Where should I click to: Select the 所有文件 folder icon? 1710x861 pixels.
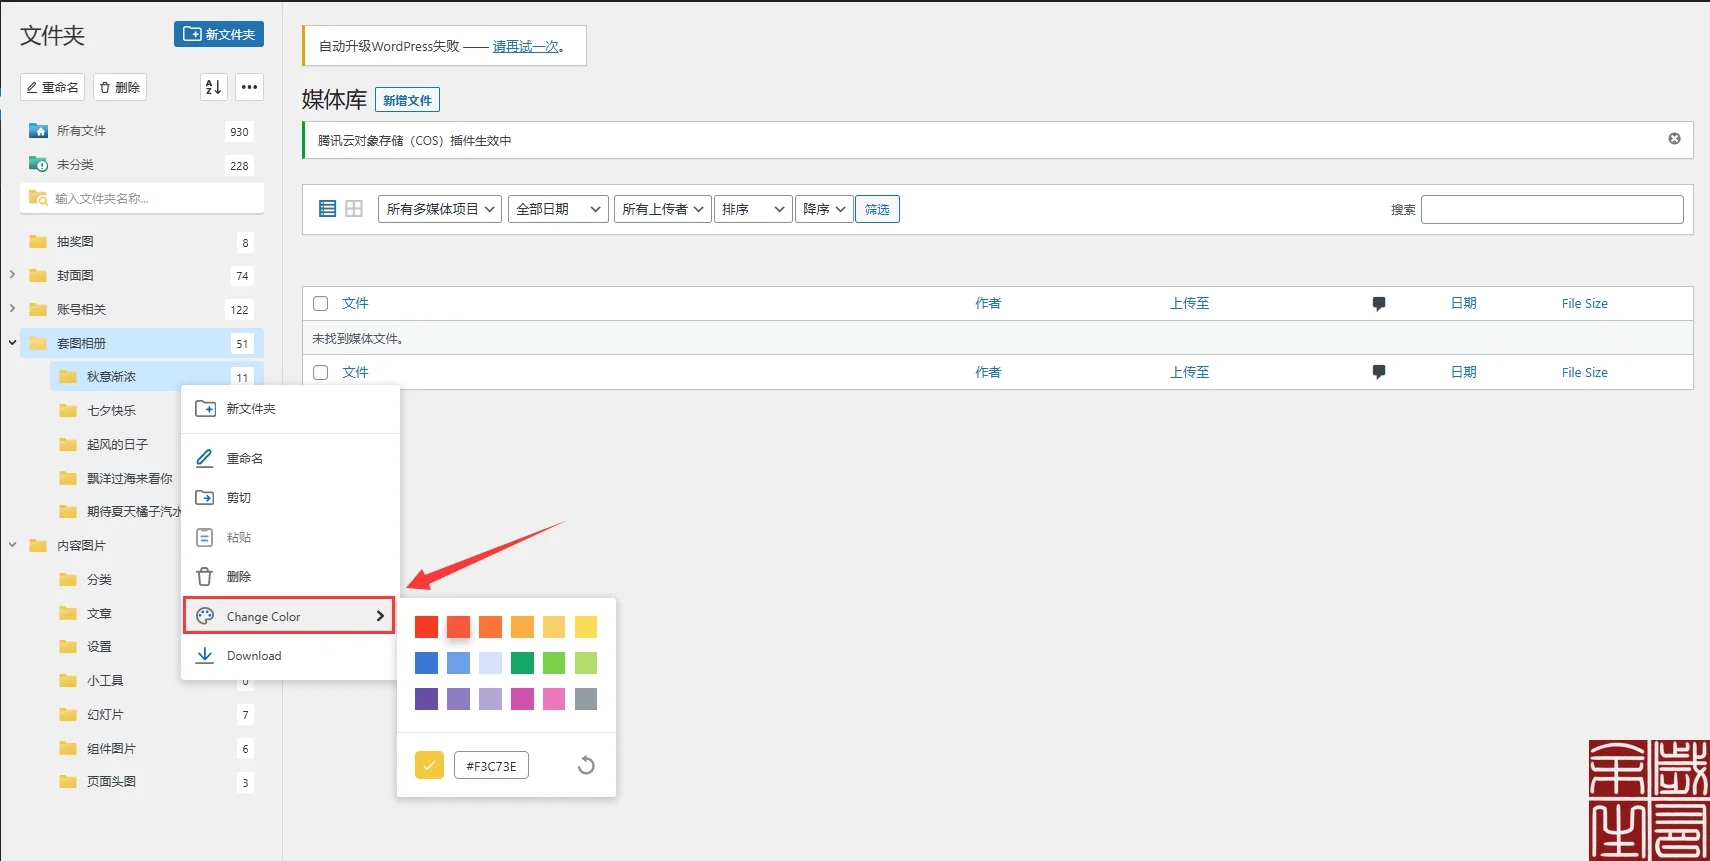pos(38,131)
